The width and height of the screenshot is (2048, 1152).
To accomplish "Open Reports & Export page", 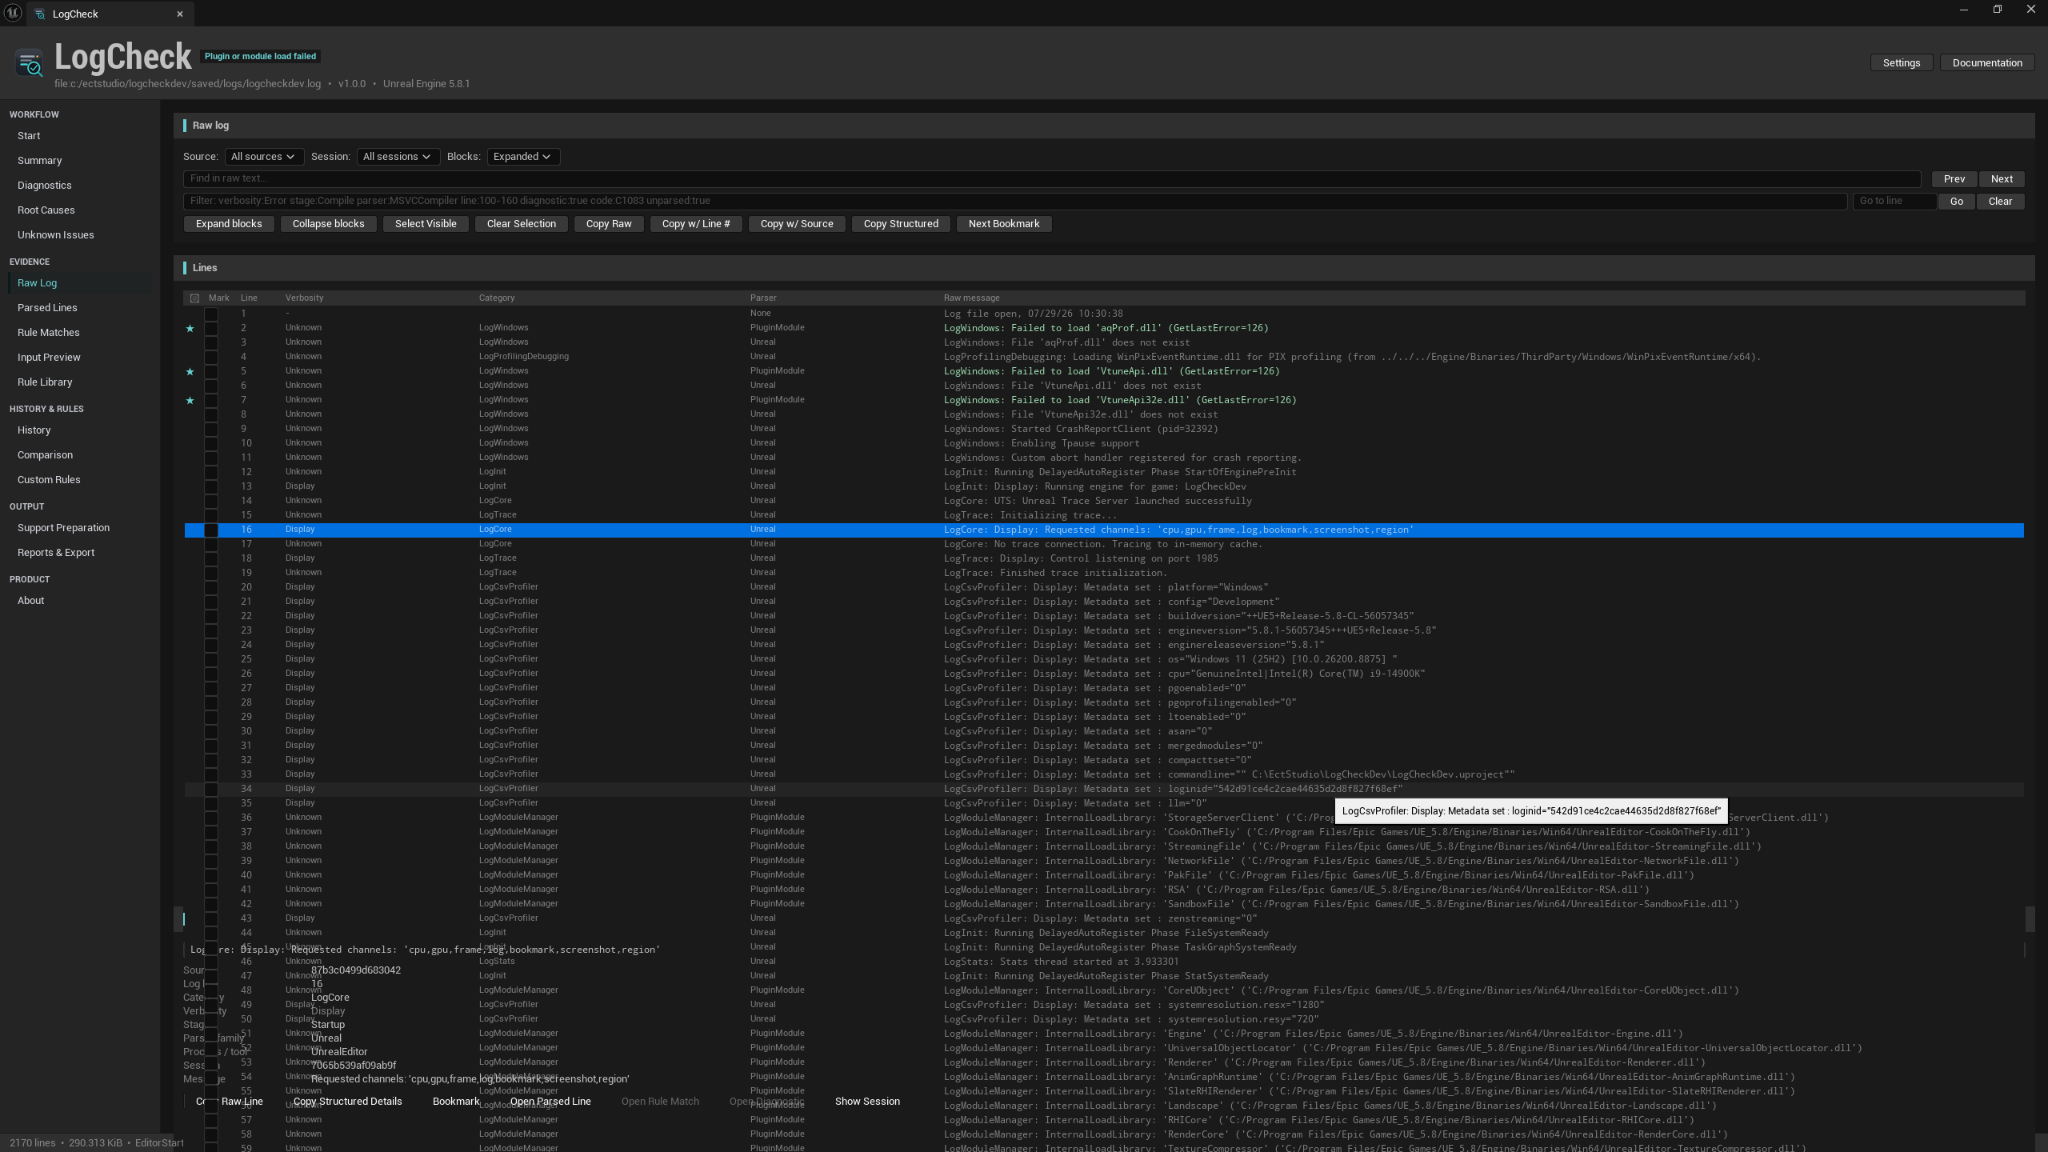I will point(56,553).
